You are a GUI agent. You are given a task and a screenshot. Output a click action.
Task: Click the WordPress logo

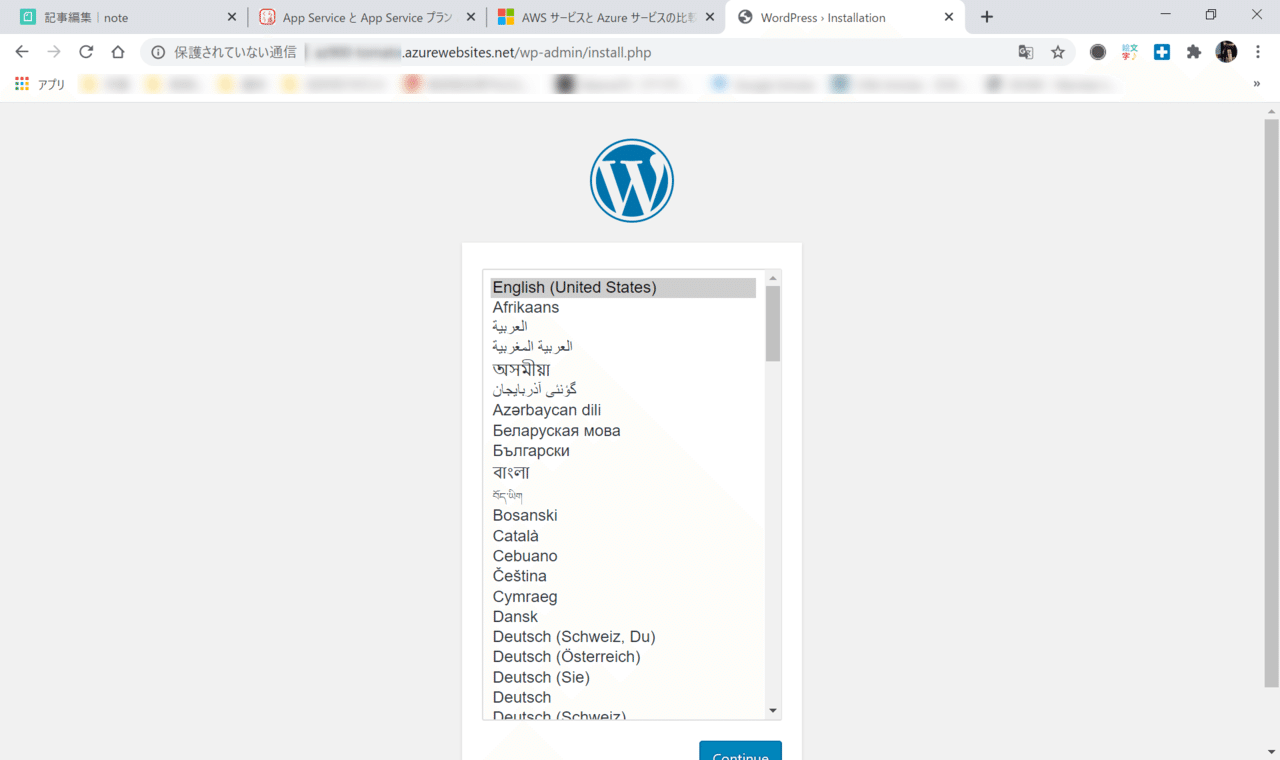click(632, 180)
